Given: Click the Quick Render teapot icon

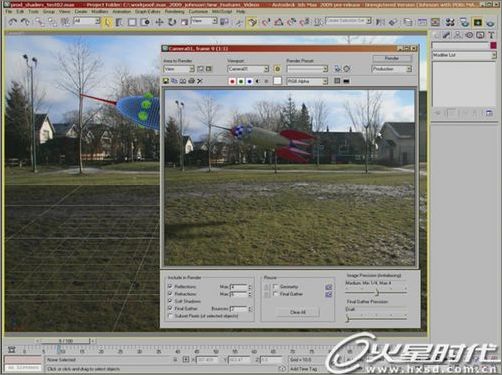Looking at the screenshot, I should click(x=490, y=22).
